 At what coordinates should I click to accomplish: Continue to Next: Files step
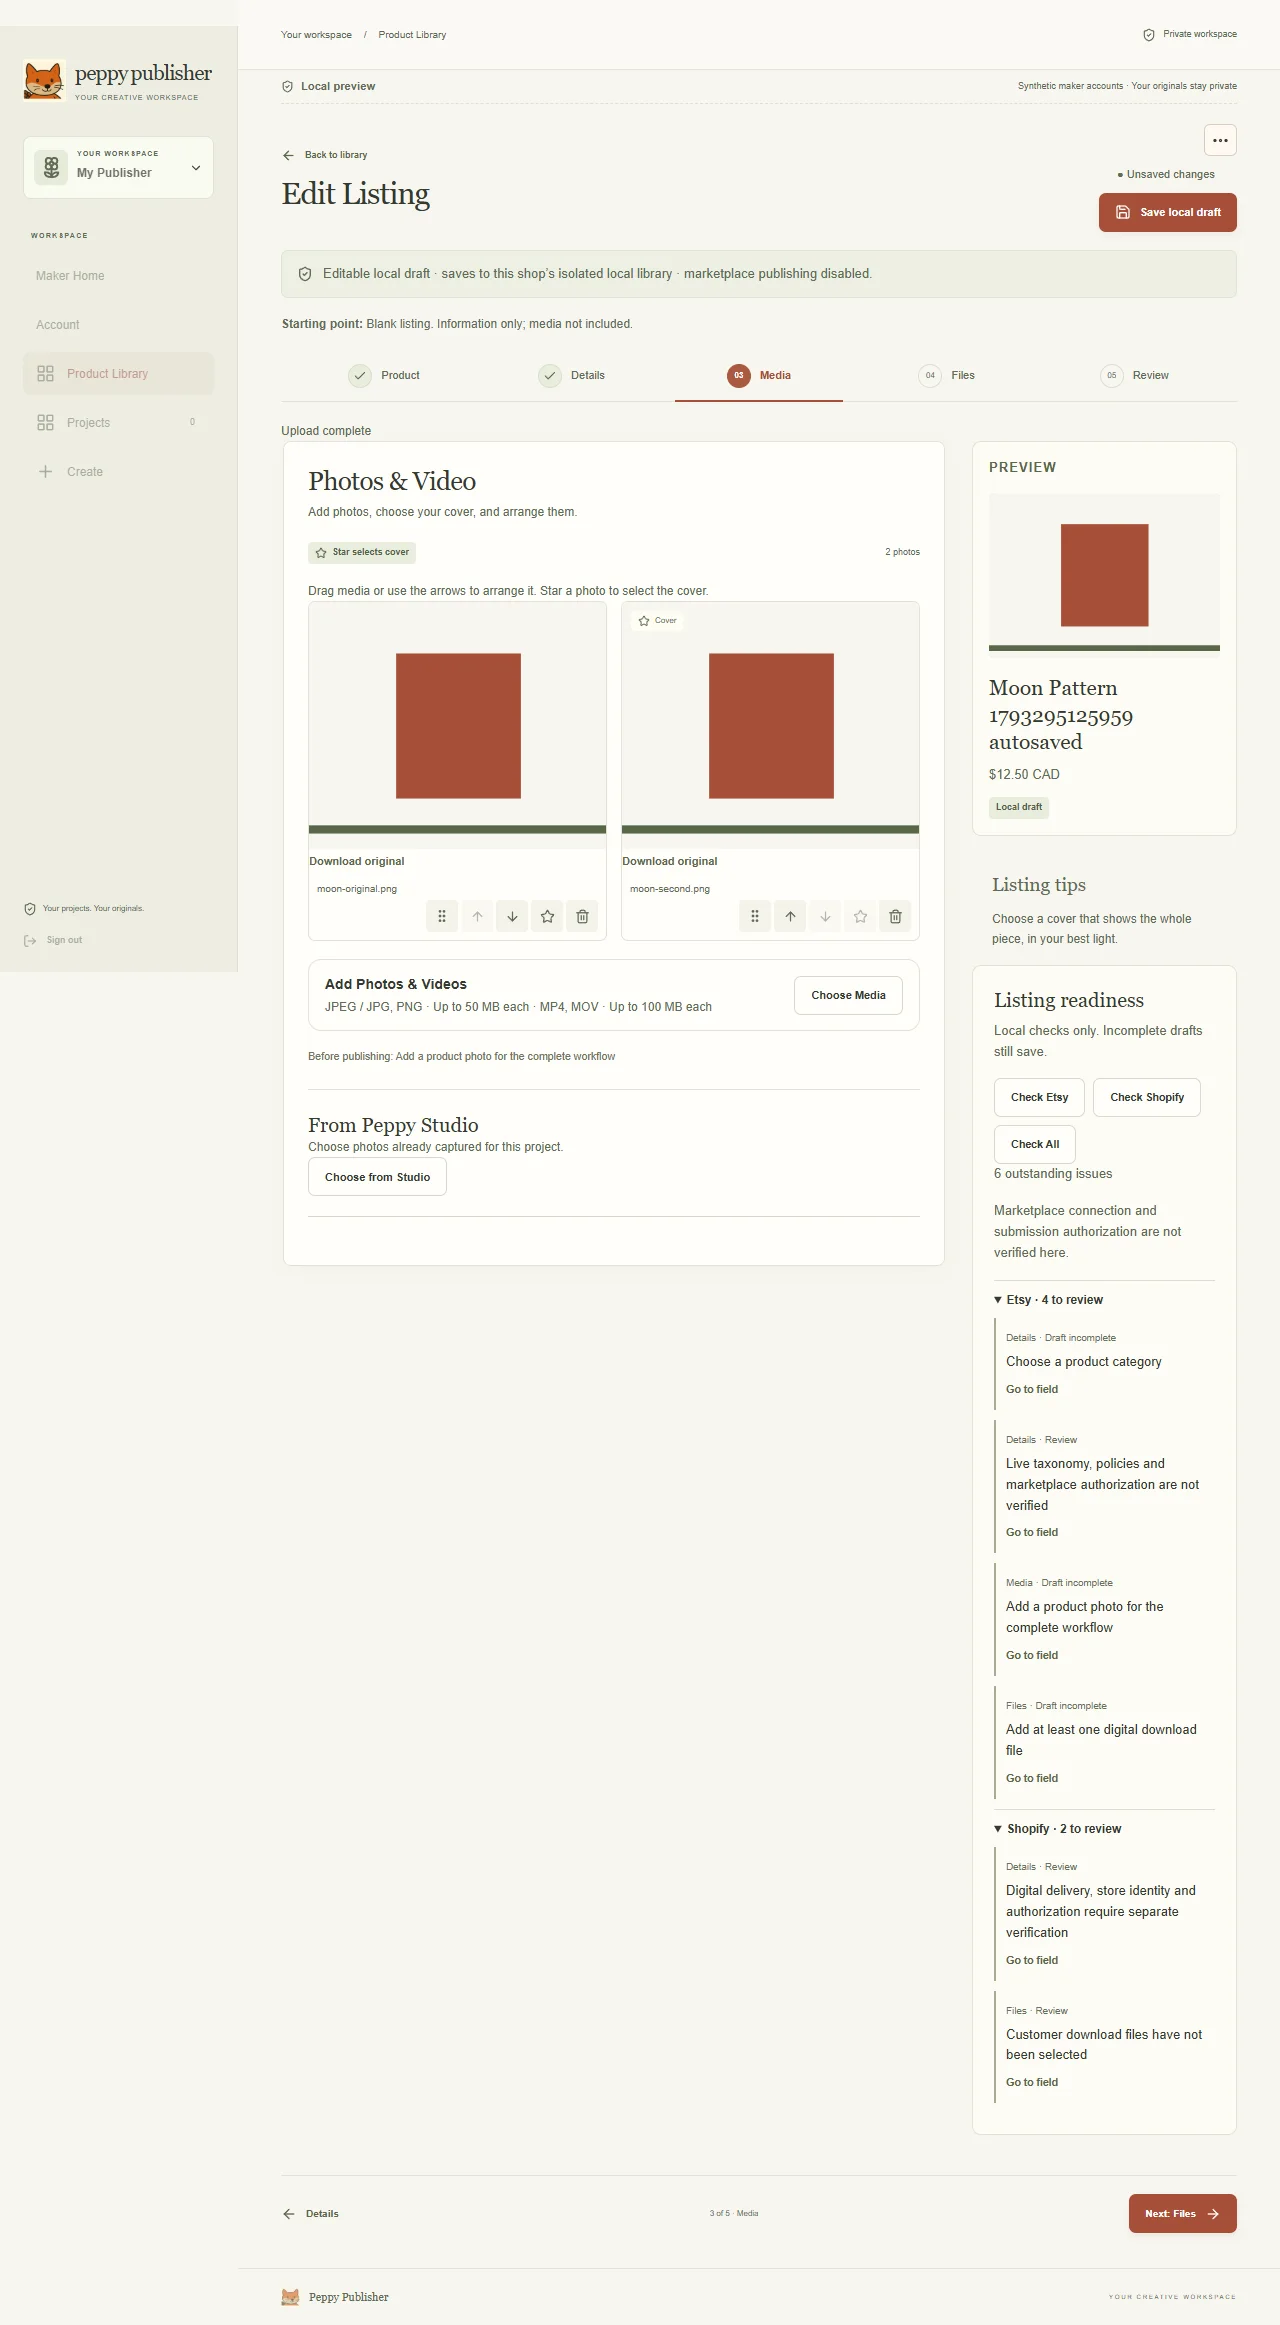pyautogui.click(x=1182, y=2214)
